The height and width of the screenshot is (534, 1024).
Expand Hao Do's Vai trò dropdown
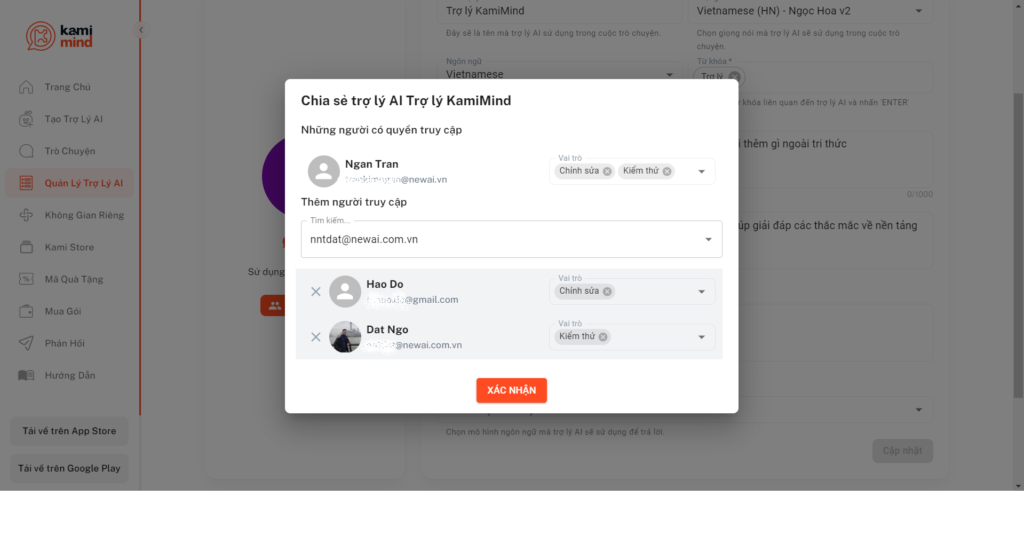coord(701,292)
